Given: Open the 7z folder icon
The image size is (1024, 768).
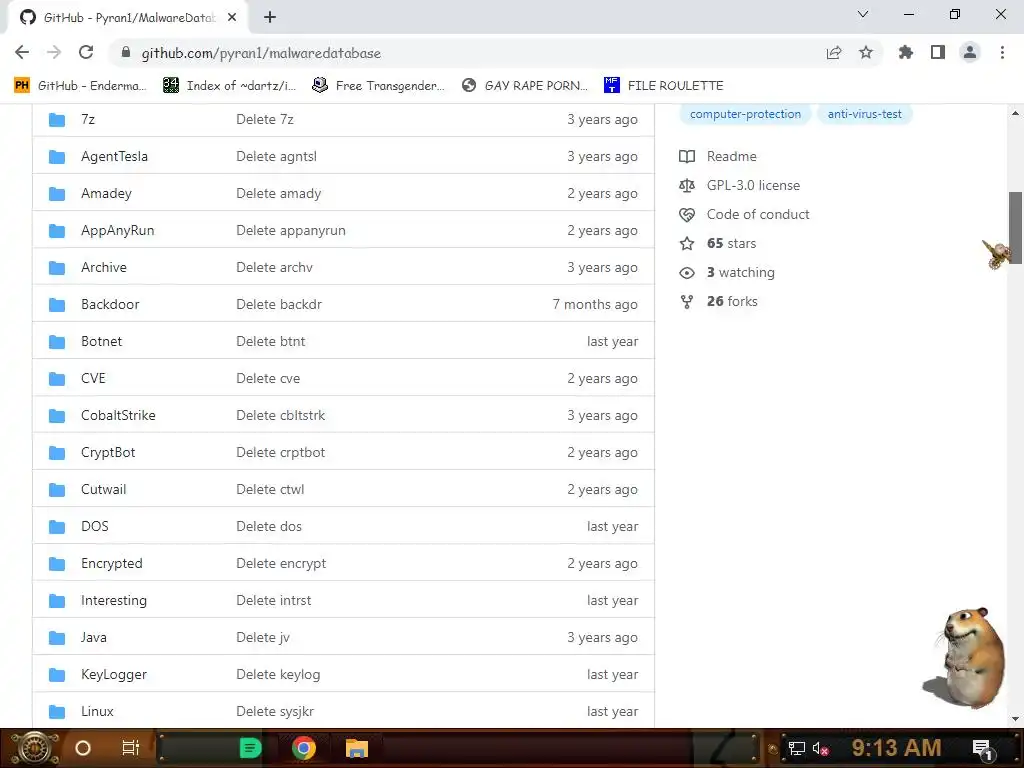Looking at the screenshot, I should click(x=57, y=120).
